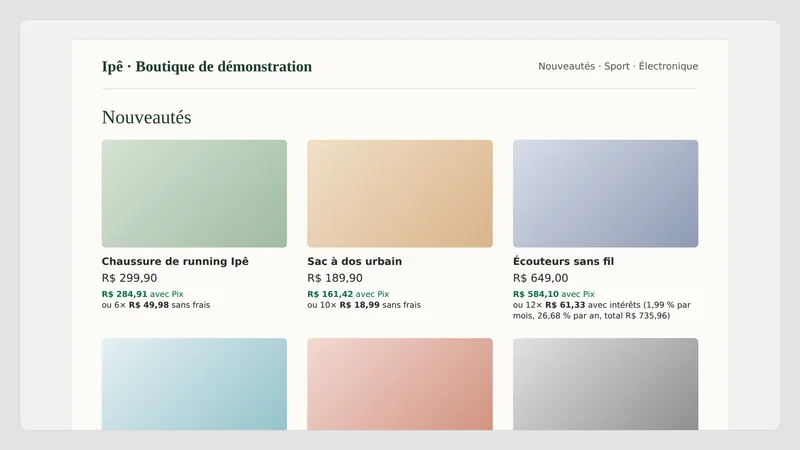The height and width of the screenshot is (450, 800).
Task: Click the R$ 284,91 avec Pix offer
Action: (142, 294)
